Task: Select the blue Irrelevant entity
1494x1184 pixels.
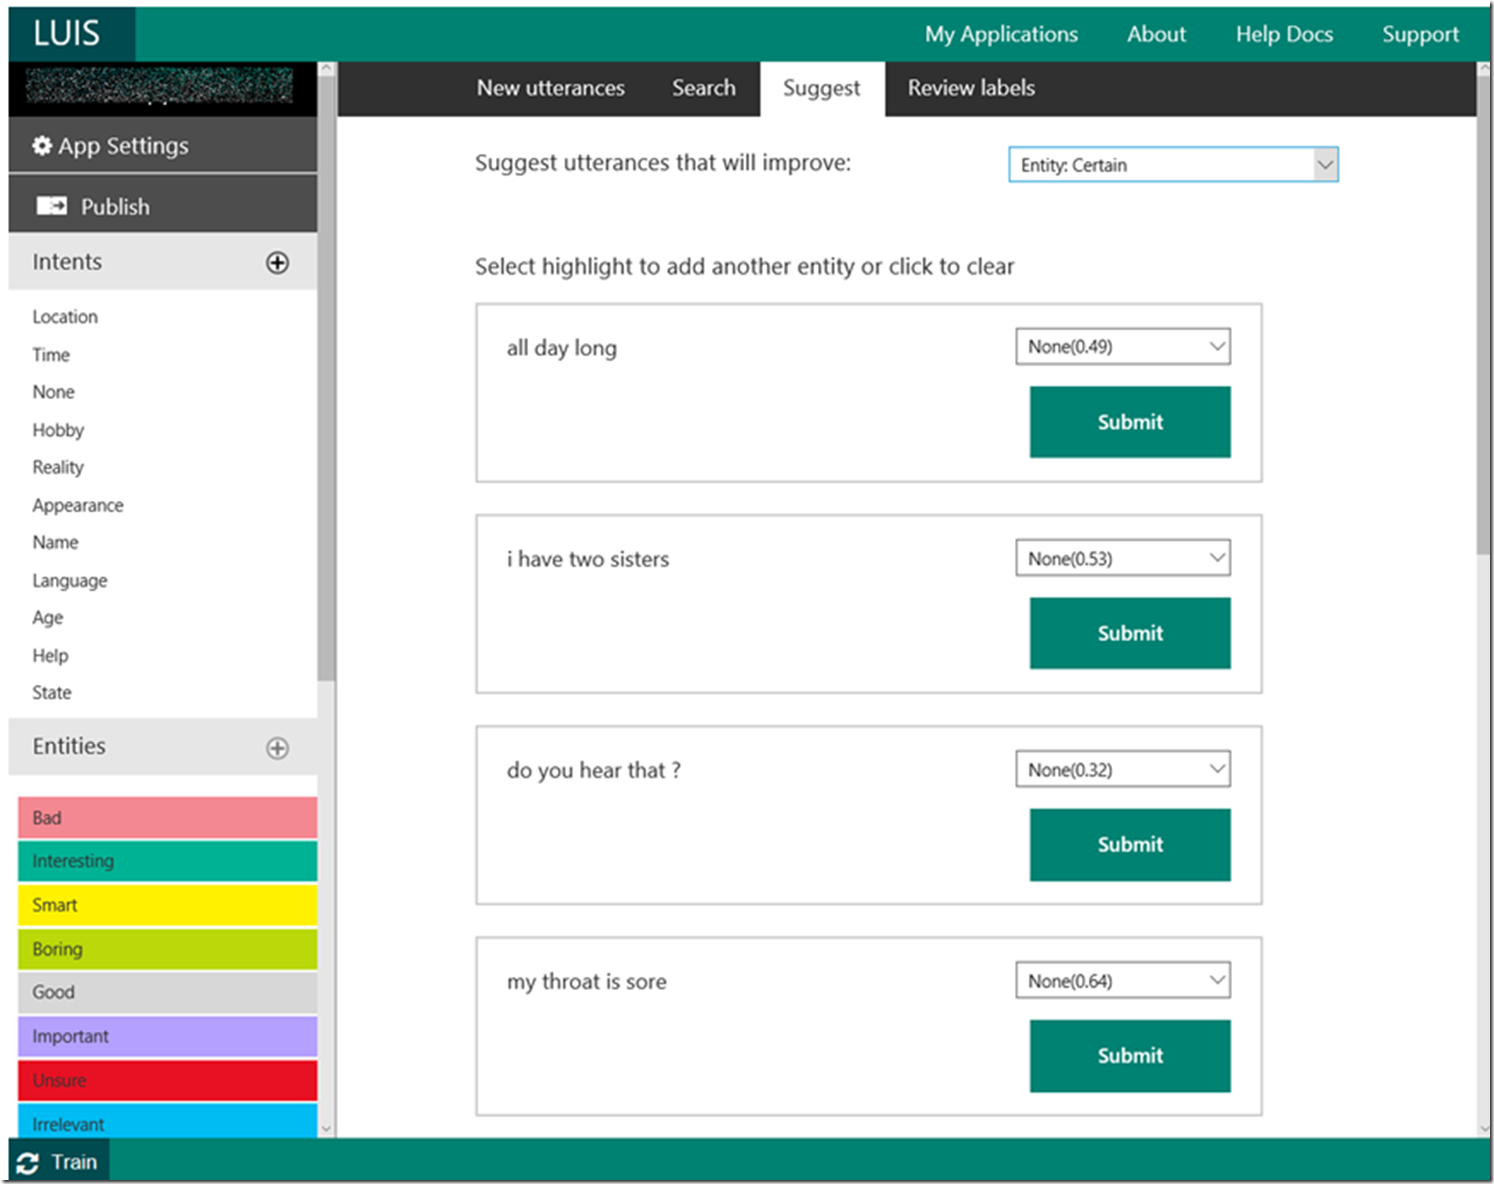Action: [167, 1122]
